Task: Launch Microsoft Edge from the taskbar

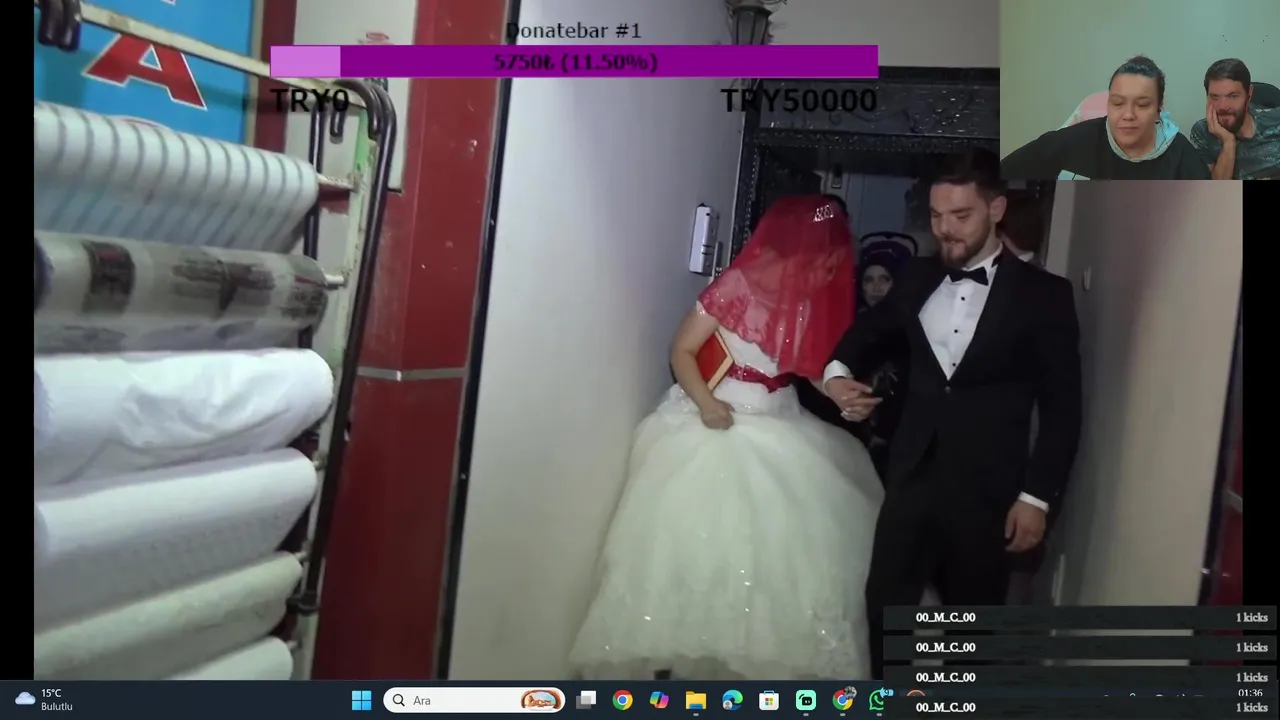Action: (x=732, y=700)
